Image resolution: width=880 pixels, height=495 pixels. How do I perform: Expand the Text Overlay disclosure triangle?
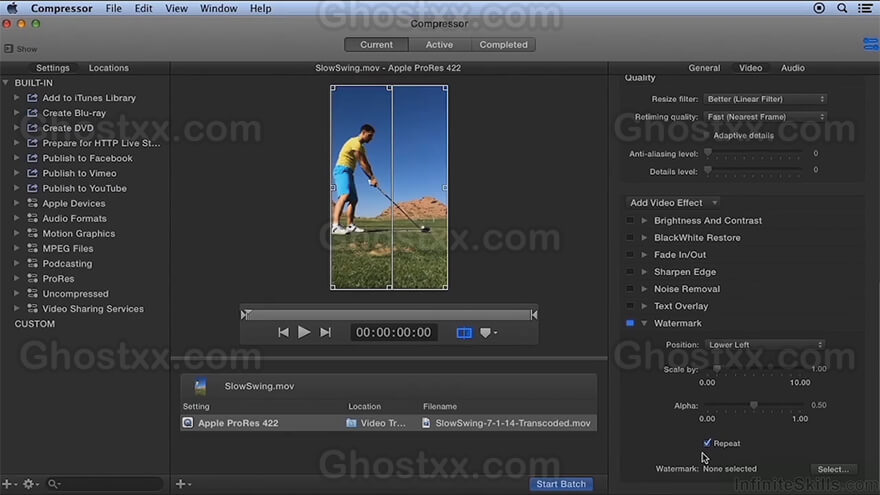point(644,306)
